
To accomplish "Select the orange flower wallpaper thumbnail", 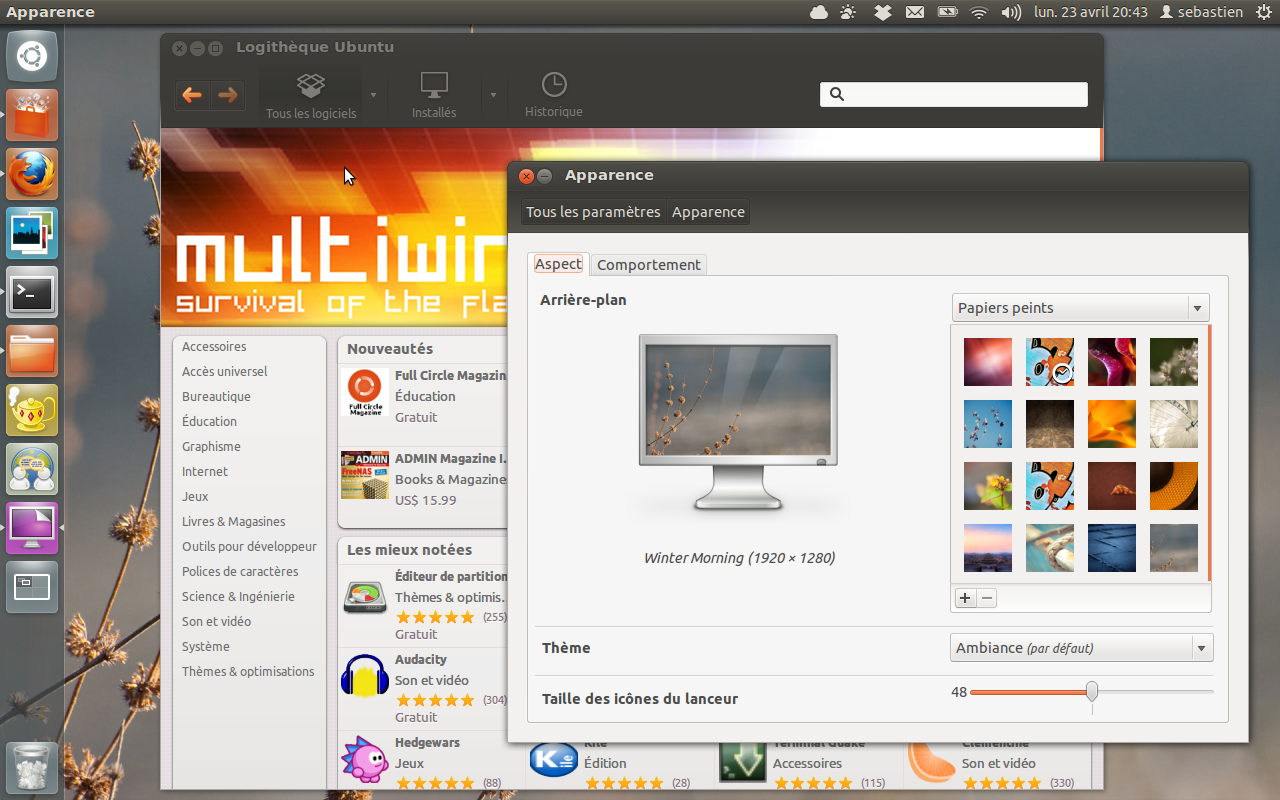I will tap(1112, 424).
